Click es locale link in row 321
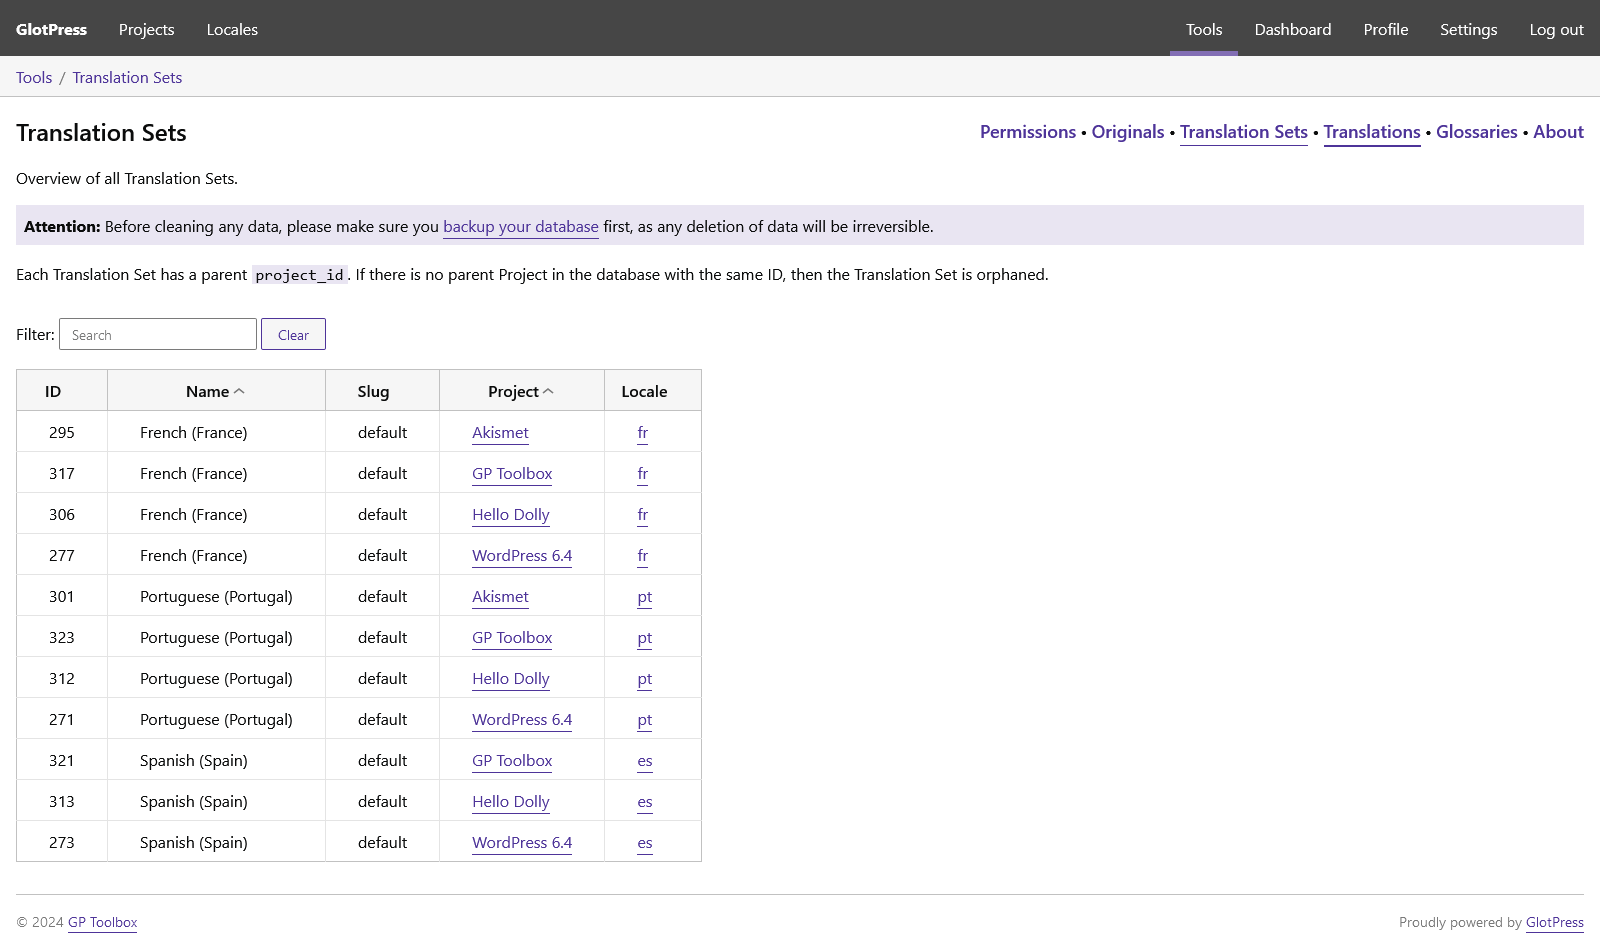The image size is (1600, 948). (x=645, y=761)
